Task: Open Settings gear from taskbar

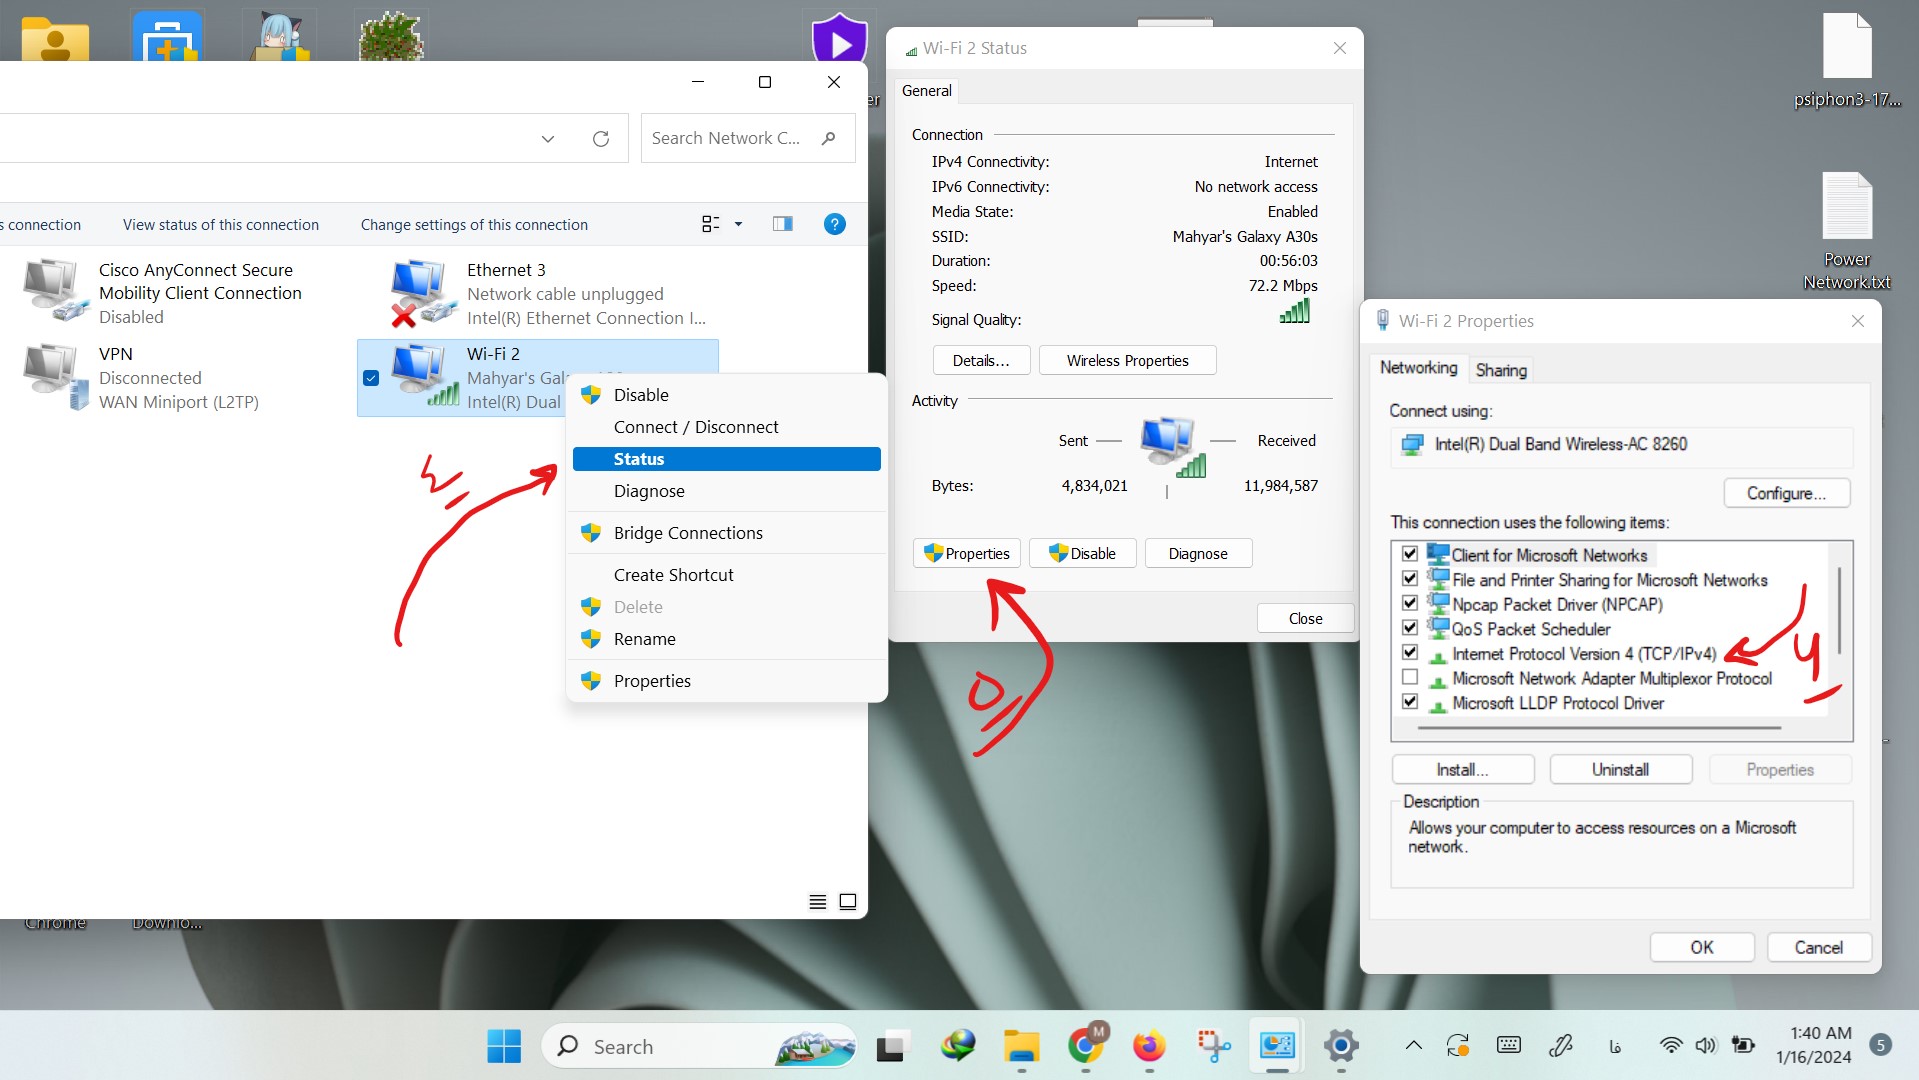Action: coord(1341,1046)
